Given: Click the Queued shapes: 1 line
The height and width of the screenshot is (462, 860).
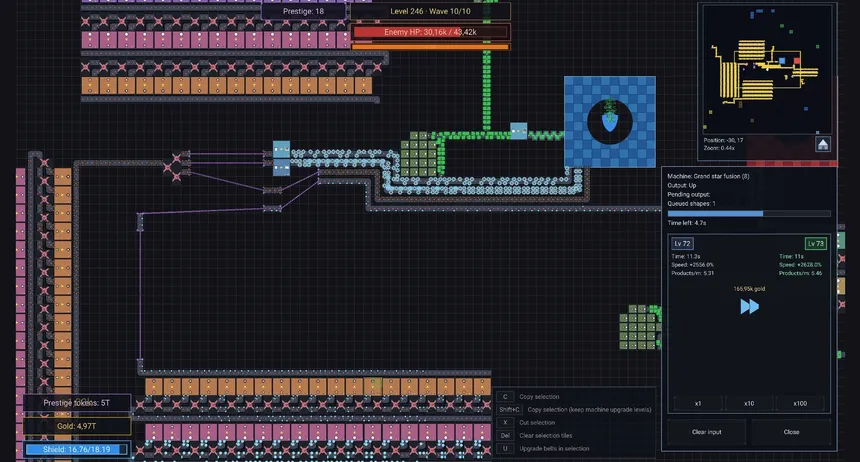Looking at the screenshot, I should pyautogui.click(x=691, y=204).
